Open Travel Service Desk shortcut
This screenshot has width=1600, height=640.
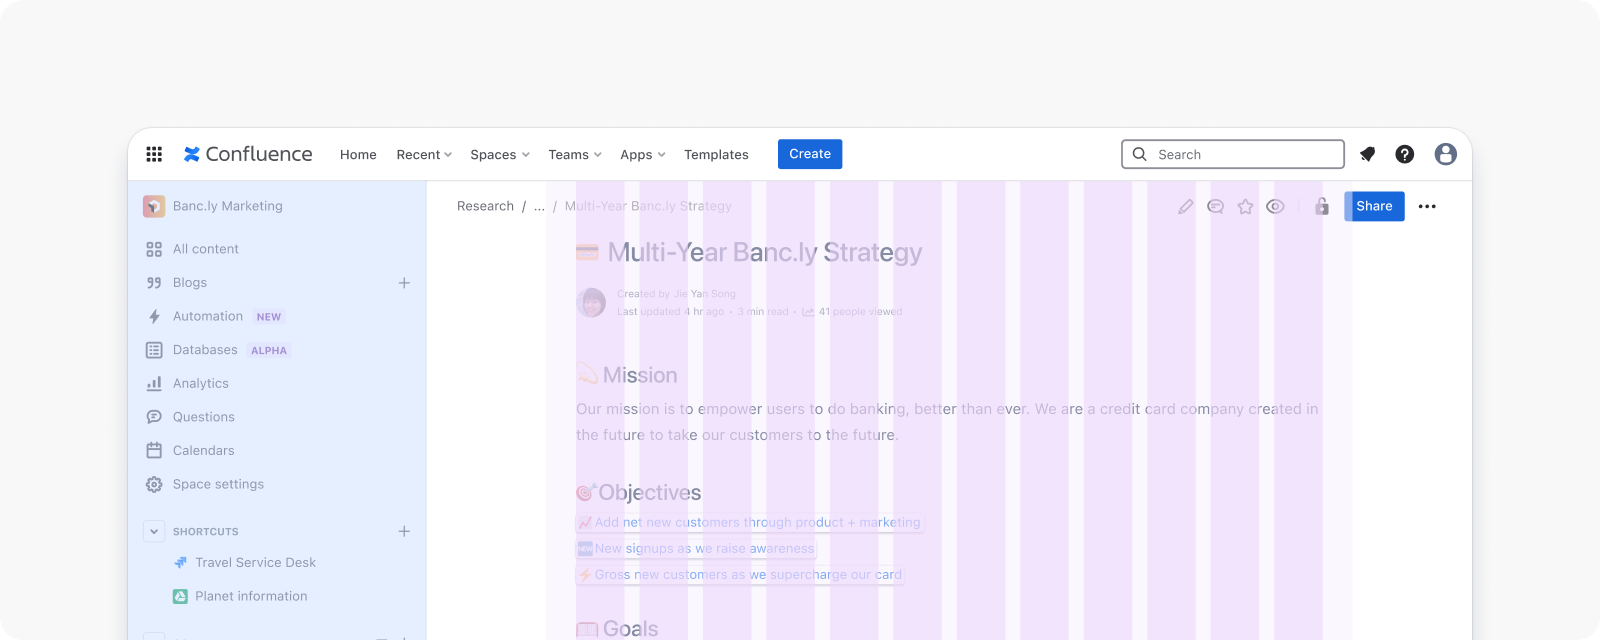click(x=255, y=563)
